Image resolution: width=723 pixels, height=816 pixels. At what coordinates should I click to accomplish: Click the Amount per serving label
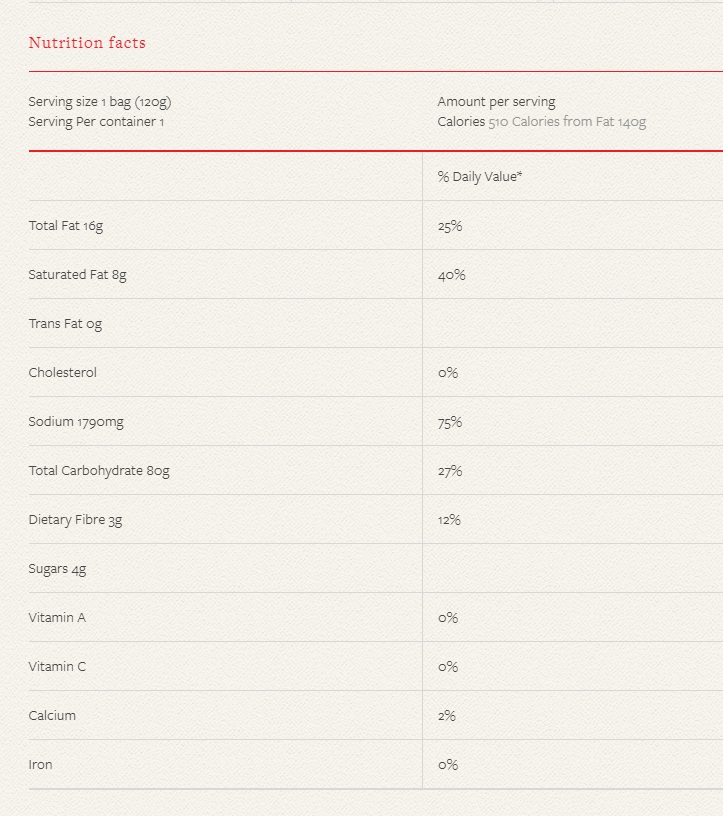(x=496, y=102)
